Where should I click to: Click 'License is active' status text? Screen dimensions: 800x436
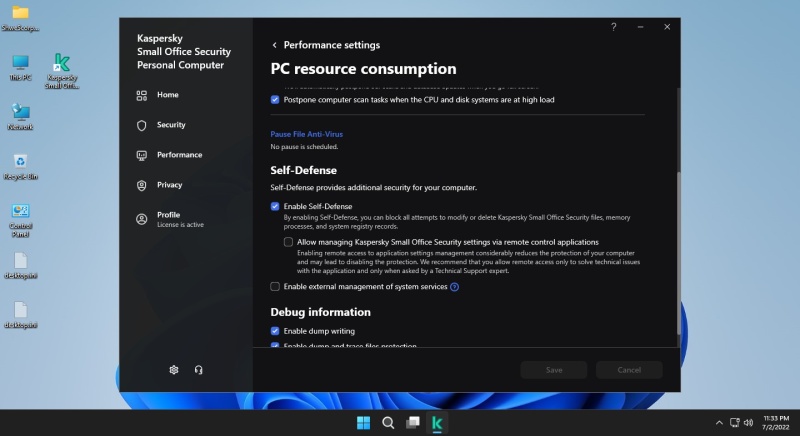(x=180, y=225)
